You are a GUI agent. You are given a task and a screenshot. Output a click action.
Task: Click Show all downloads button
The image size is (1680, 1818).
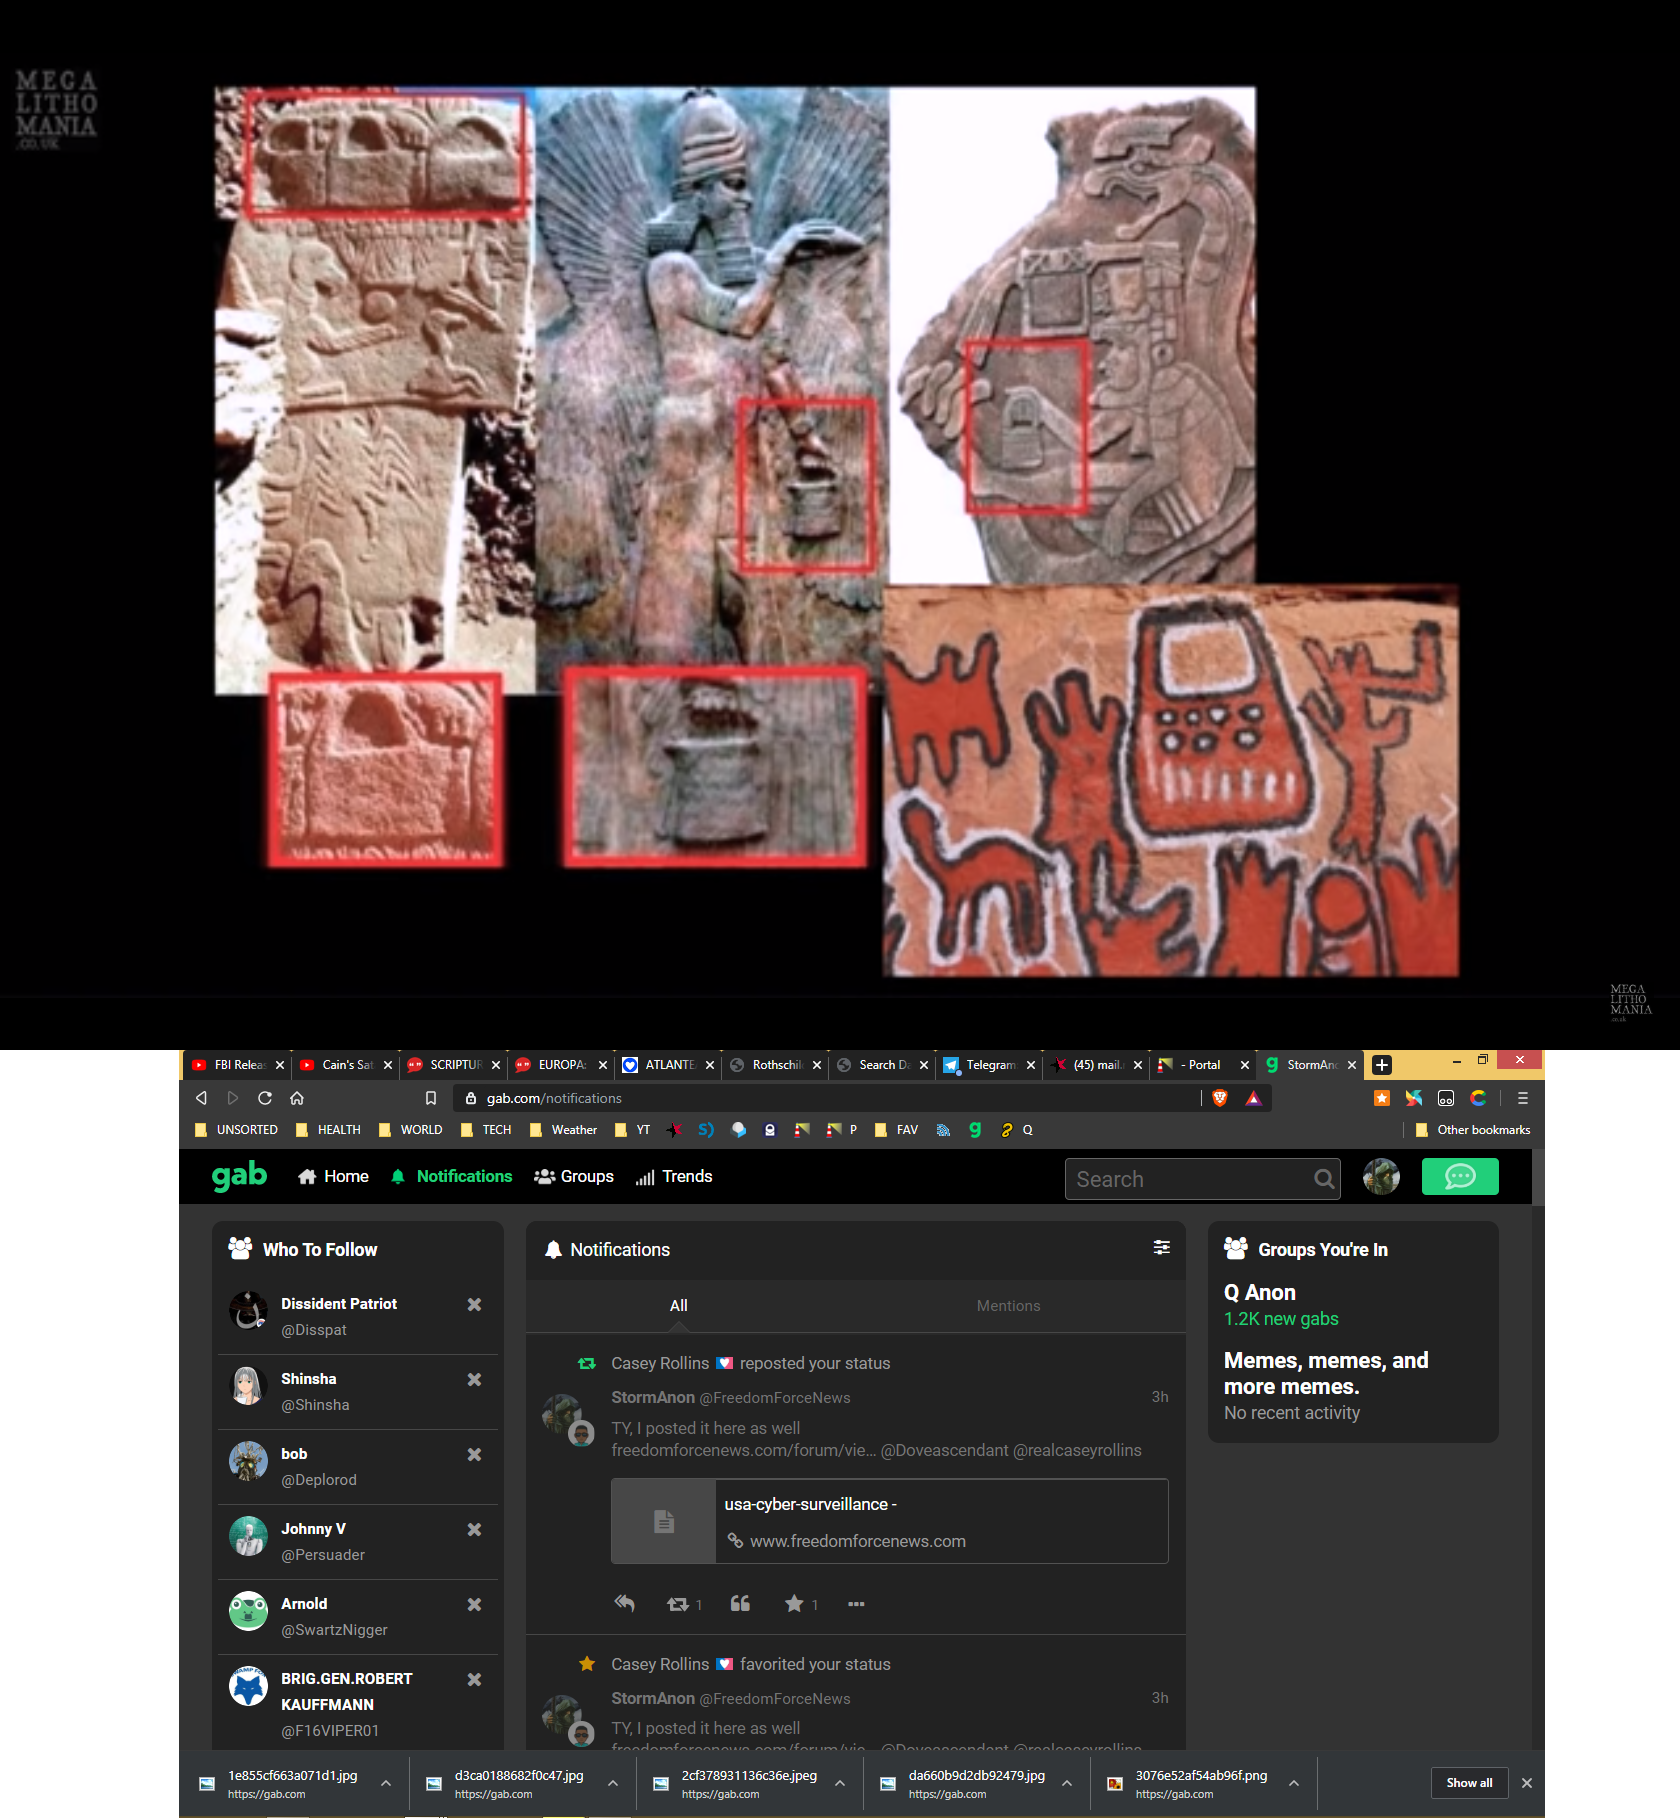pos(1469,1783)
